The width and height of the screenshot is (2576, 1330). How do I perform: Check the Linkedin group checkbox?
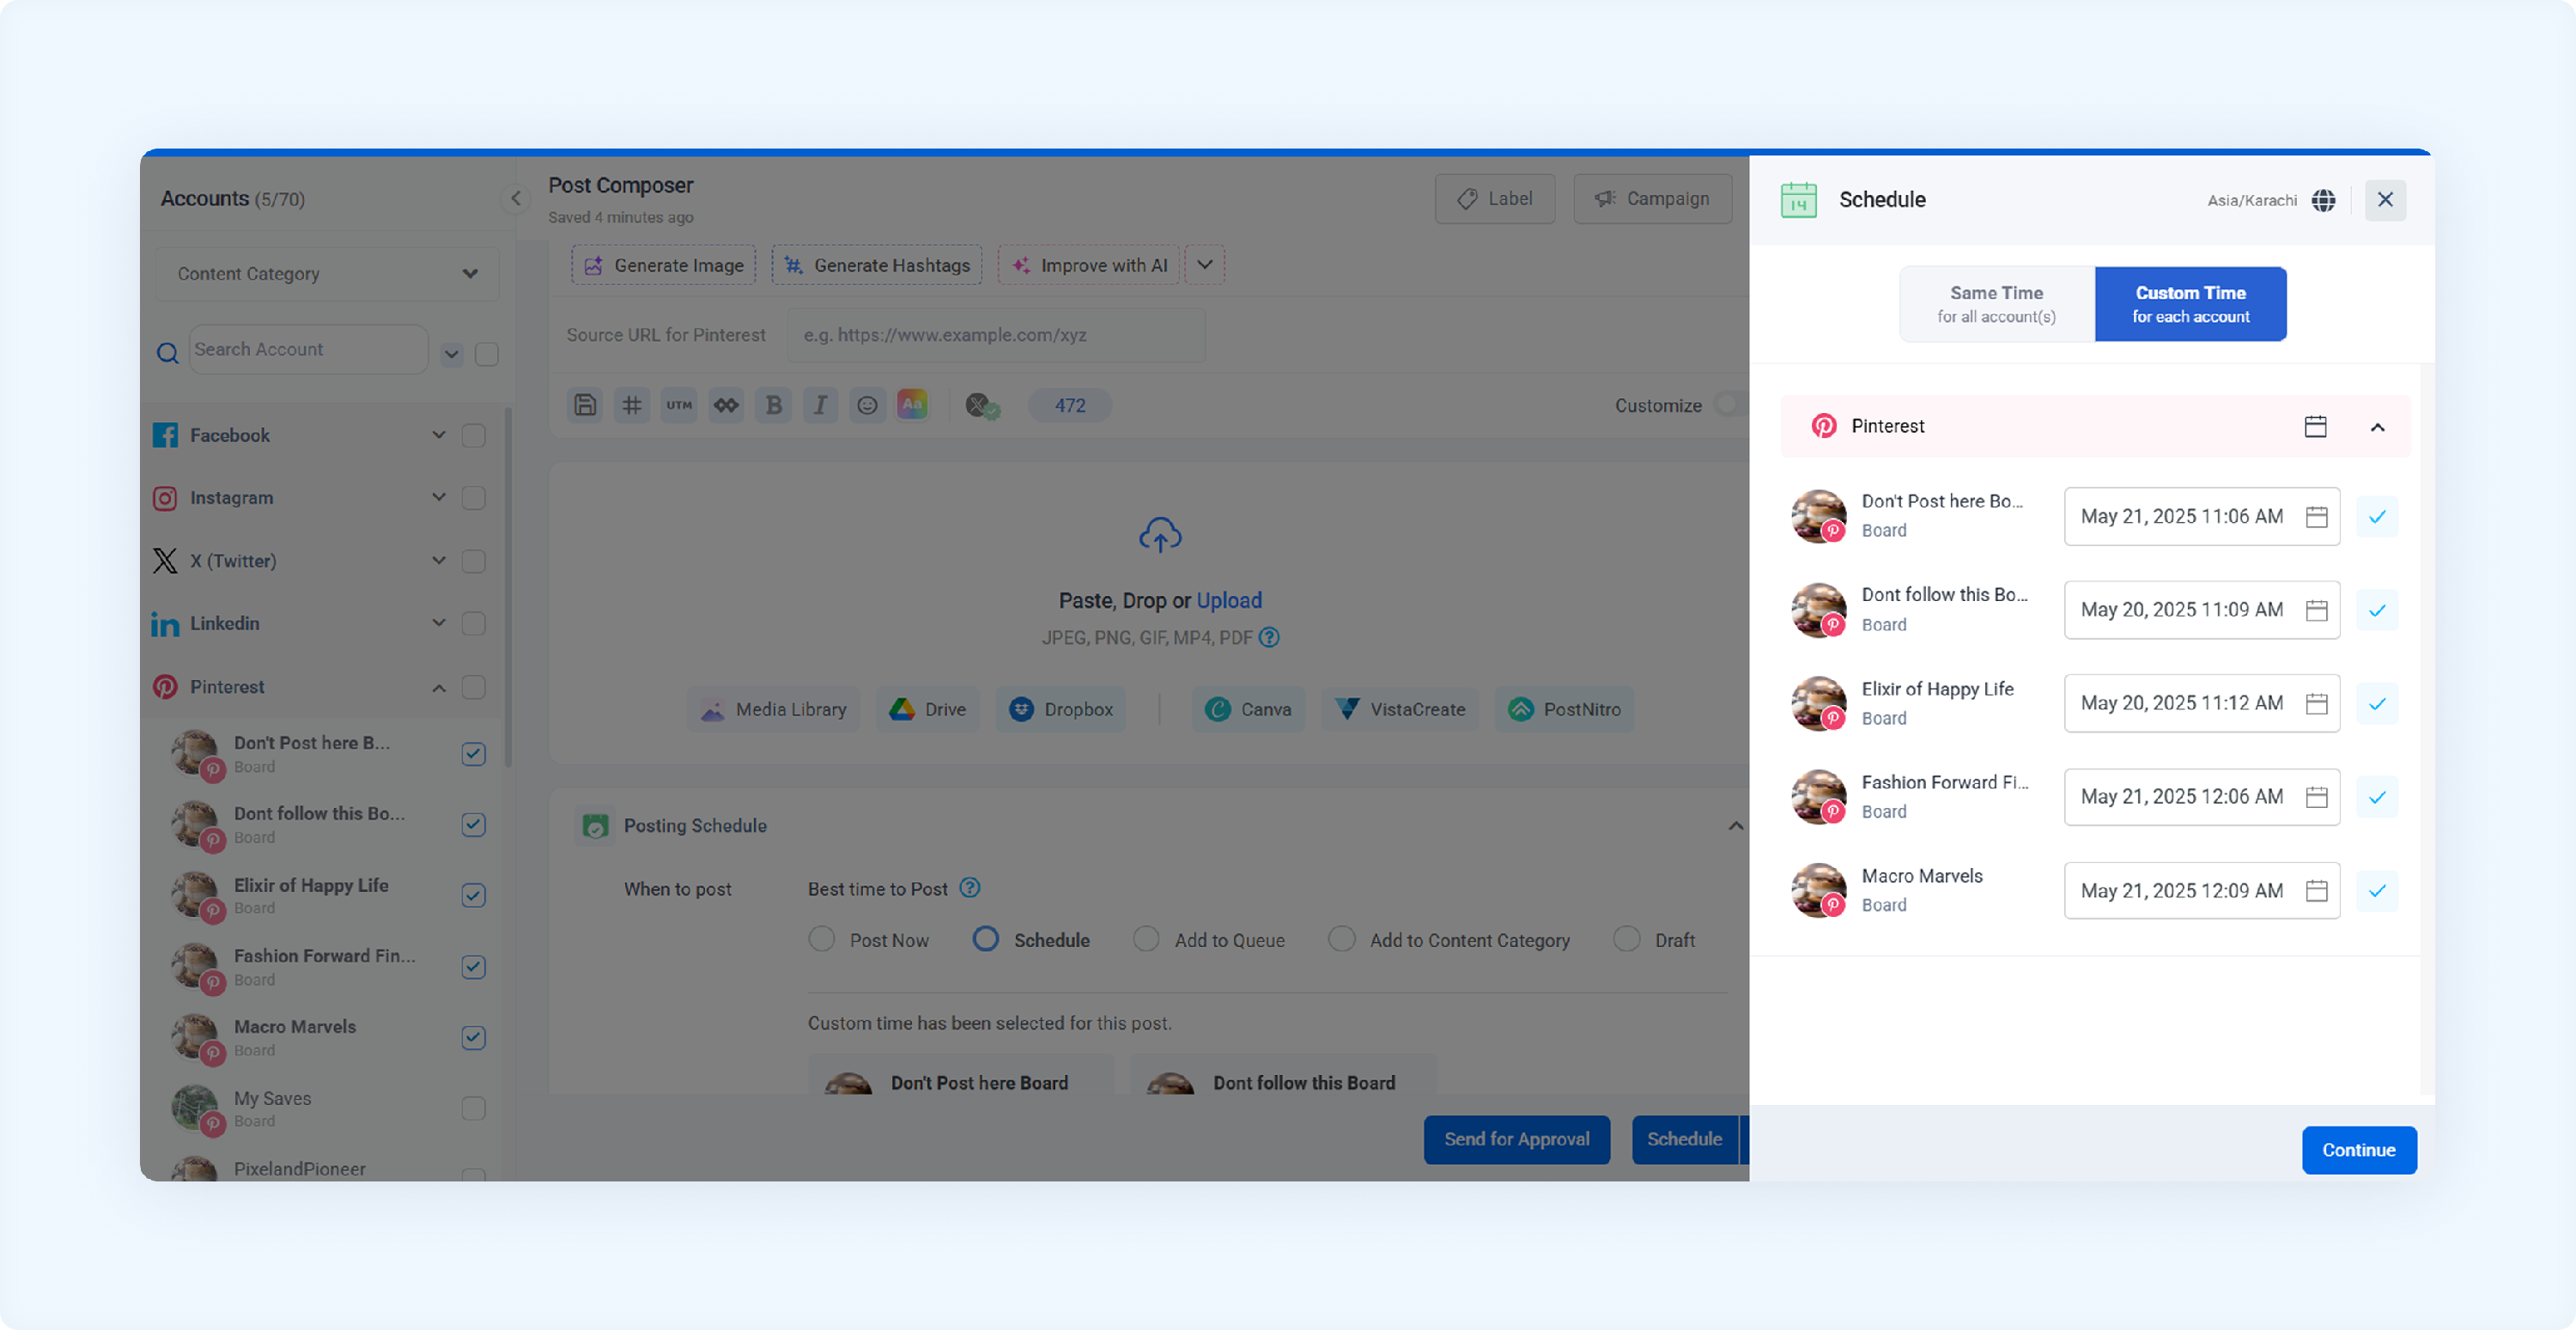coord(474,624)
